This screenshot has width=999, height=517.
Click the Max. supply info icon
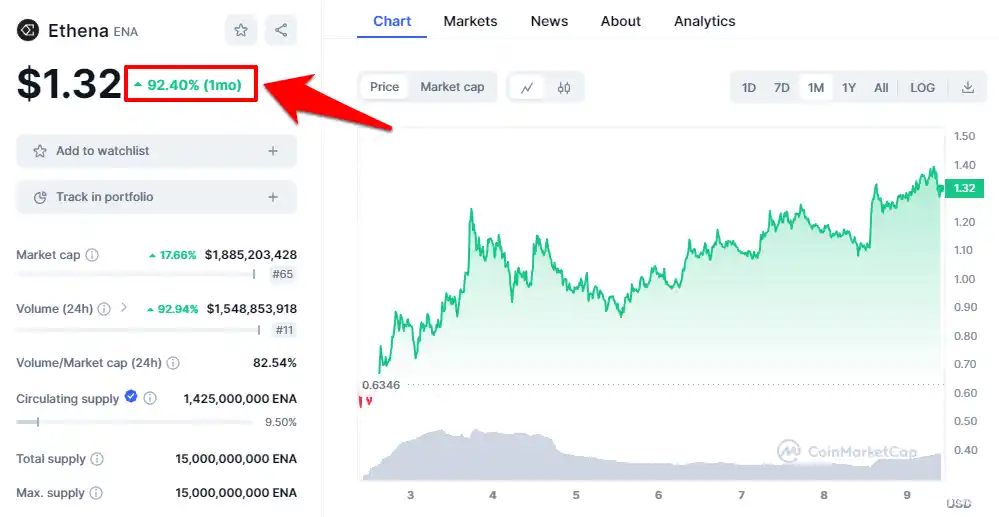96,493
